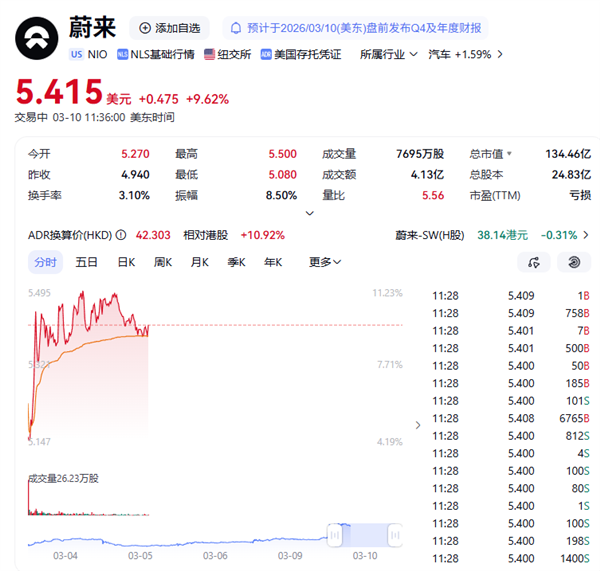Image resolution: width=600 pixels, height=571 pixels.
Task: Open the 总市值 dropdown arrow
Action: [509, 154]
